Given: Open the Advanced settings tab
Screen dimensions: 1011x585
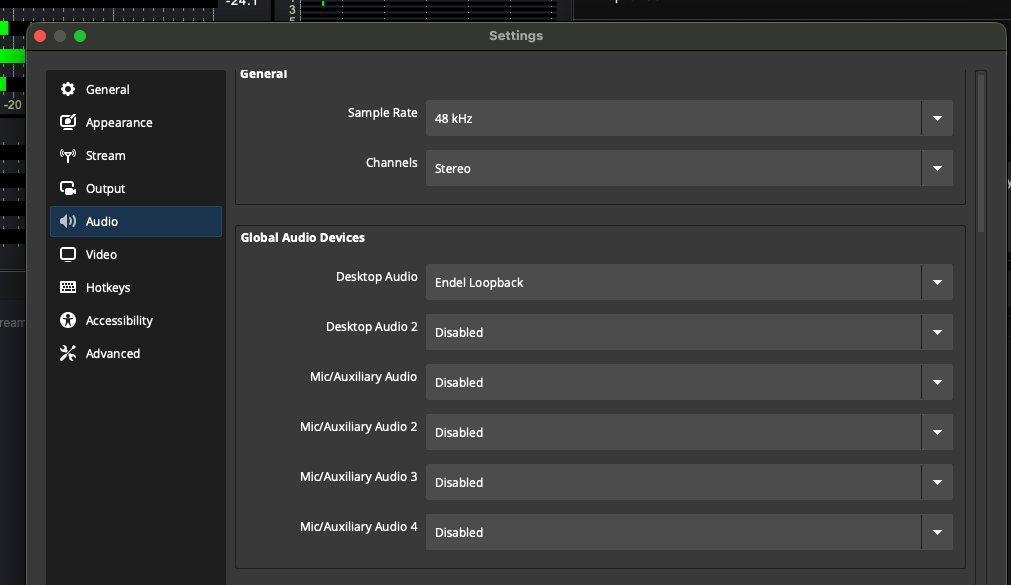Looking at the screenshot, I should point(136,353).
